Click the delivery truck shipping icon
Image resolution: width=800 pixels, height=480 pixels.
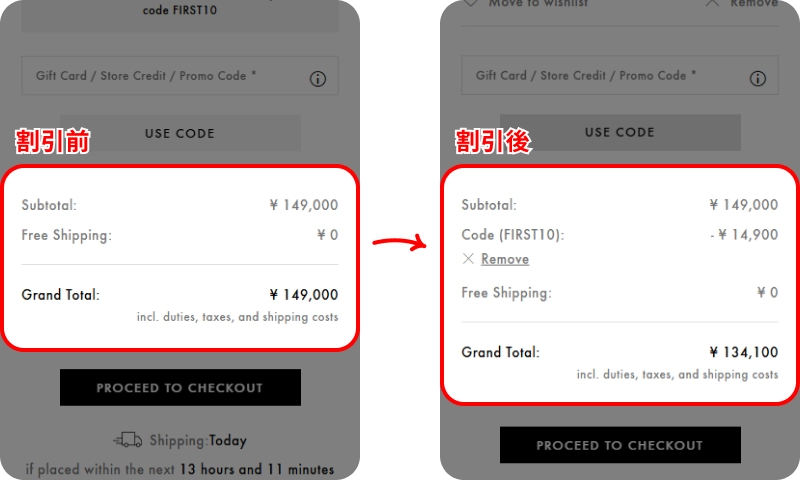pyautogui.click(x=127, y=439)
